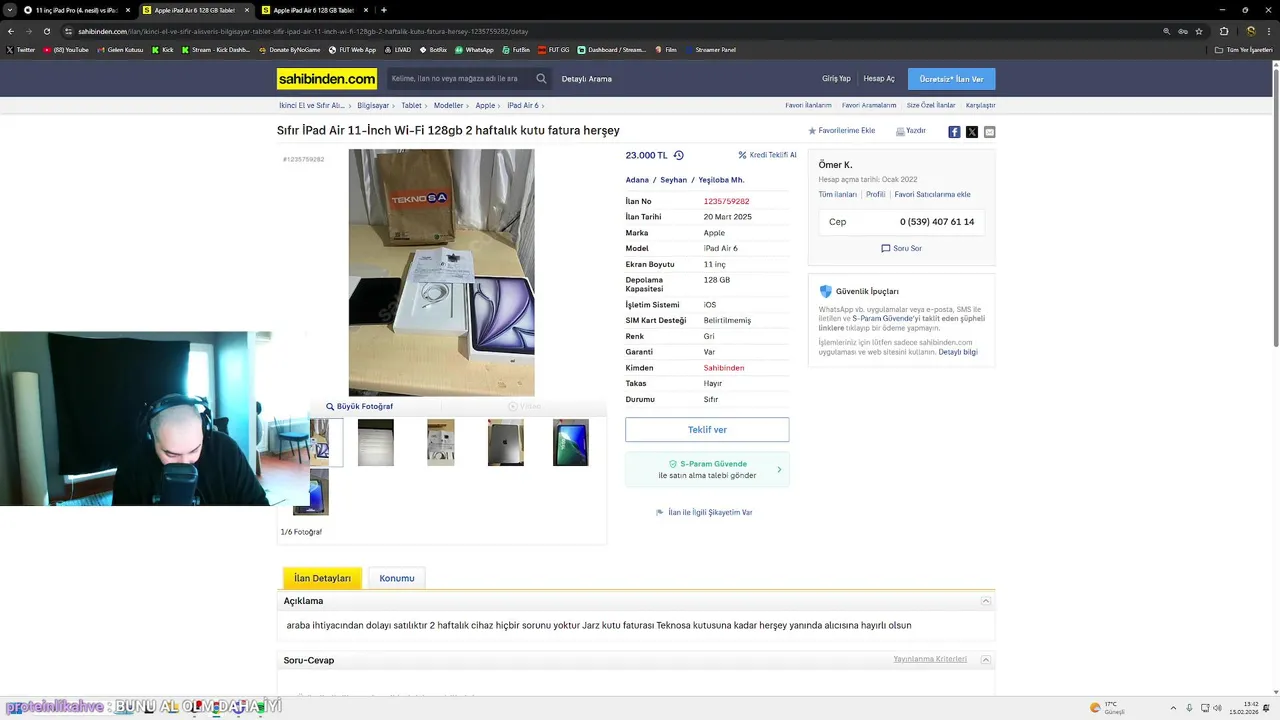Image resolution: width=1280 pixels, height=720 pixels.
Task: Click the Teklif ver button
Action: pos(707,430)
